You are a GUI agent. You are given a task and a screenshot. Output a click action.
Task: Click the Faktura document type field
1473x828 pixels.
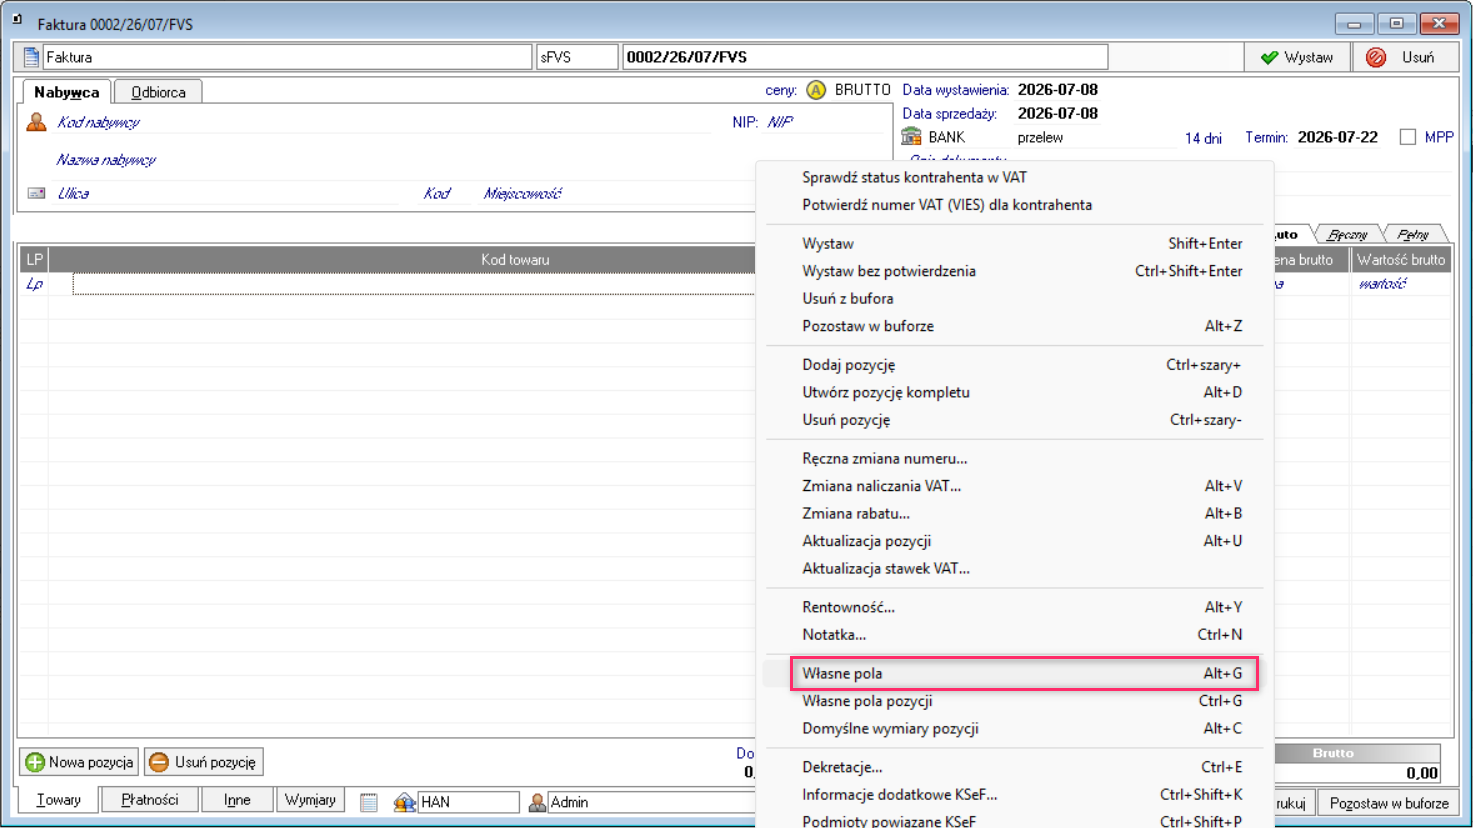point(287,57)
